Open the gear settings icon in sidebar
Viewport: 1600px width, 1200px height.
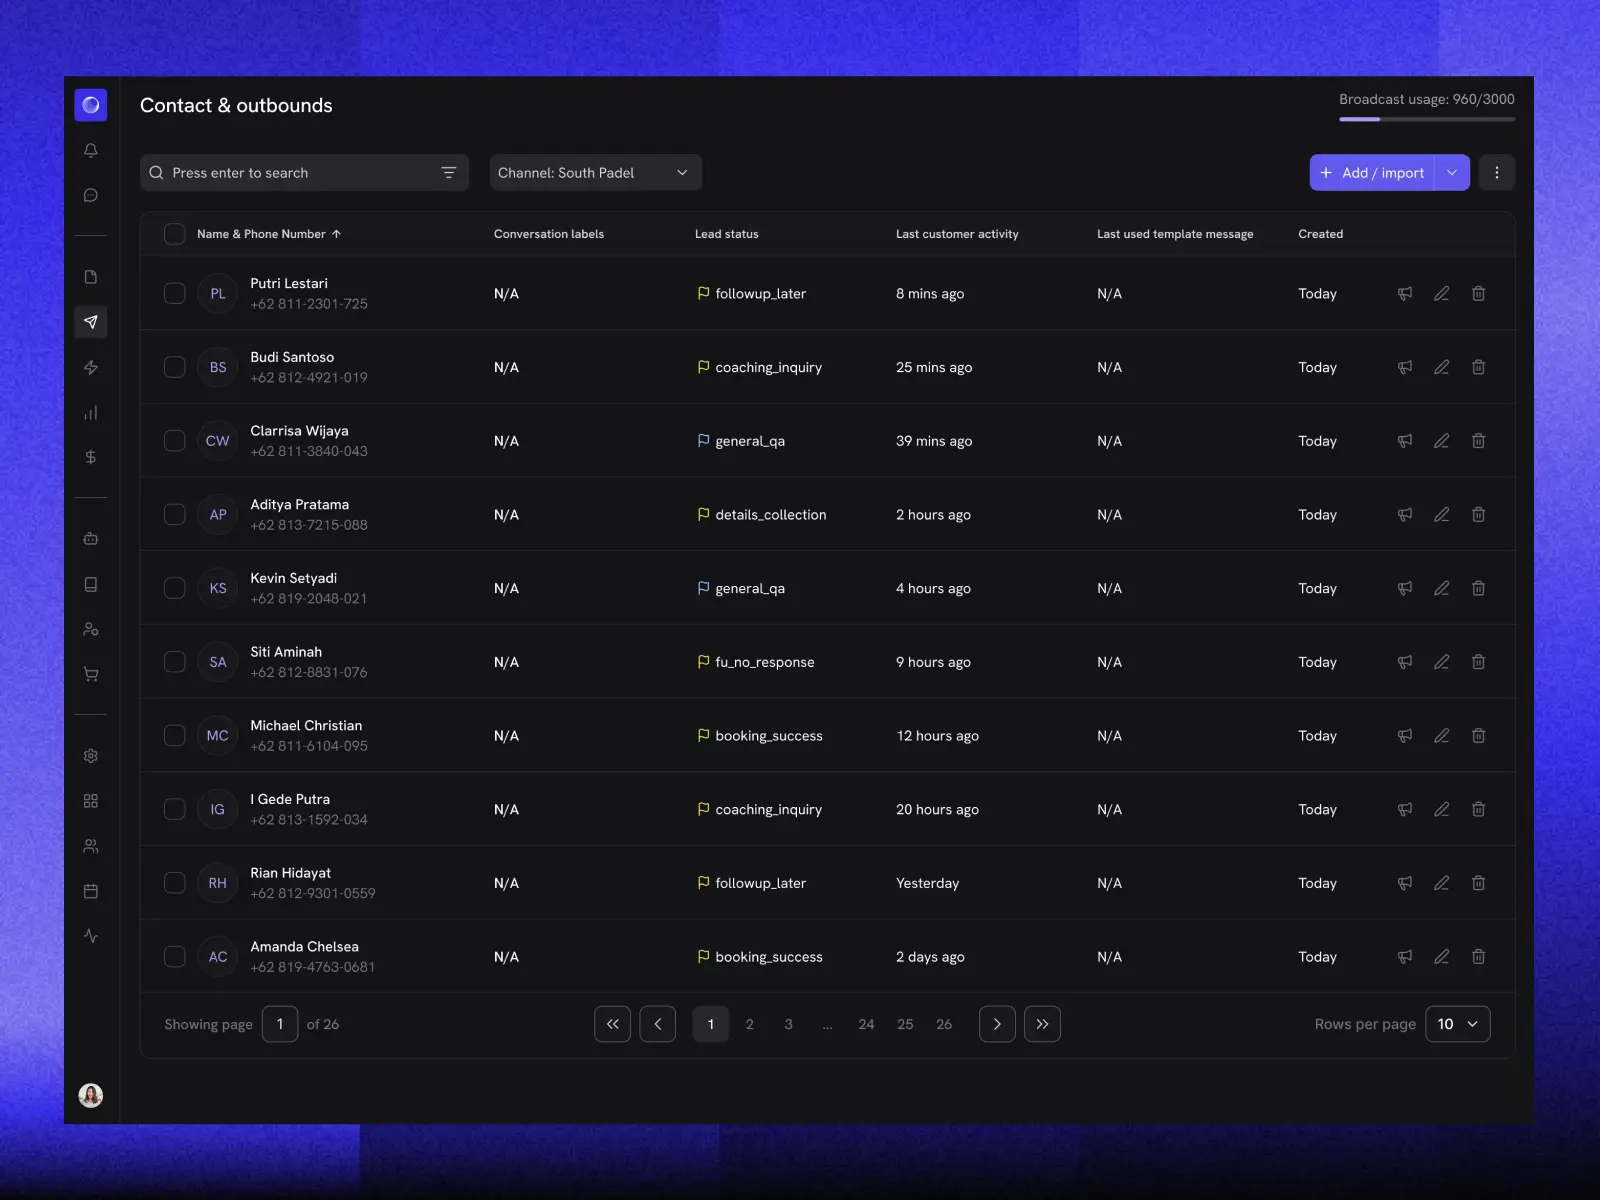pyautogui.click(x=91, y=756)
